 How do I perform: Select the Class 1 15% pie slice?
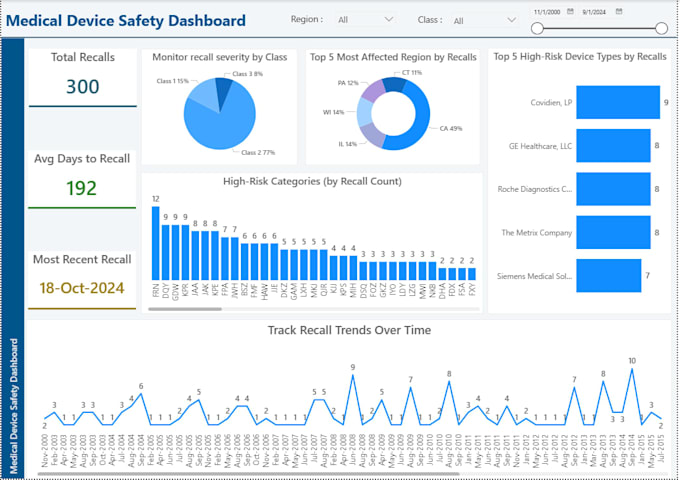click(x=204, y=95)
